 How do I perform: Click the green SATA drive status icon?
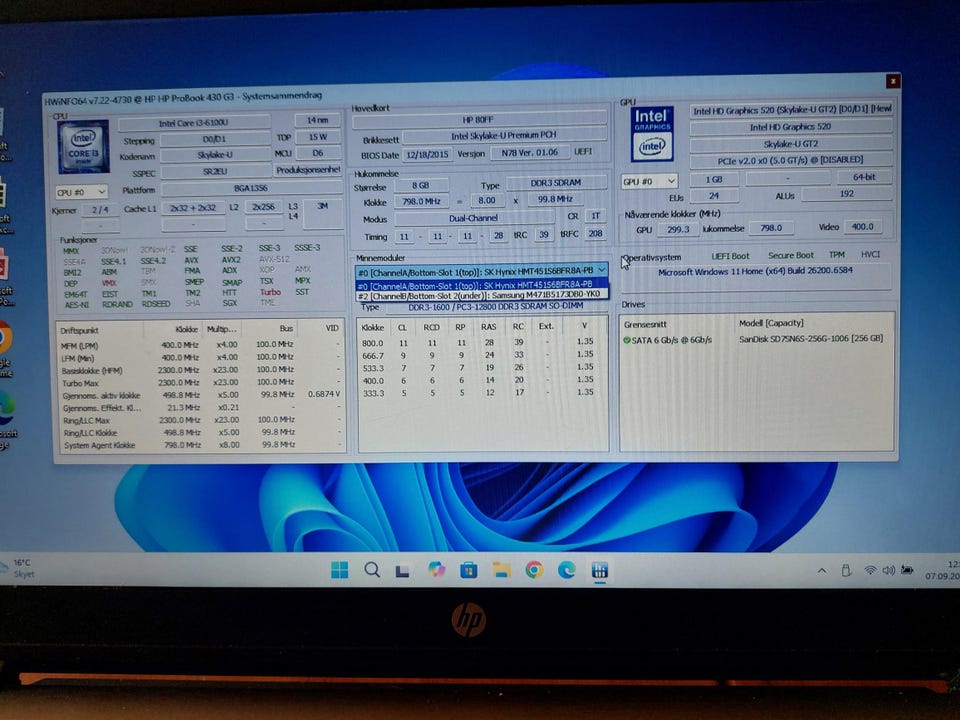point(626,340)
